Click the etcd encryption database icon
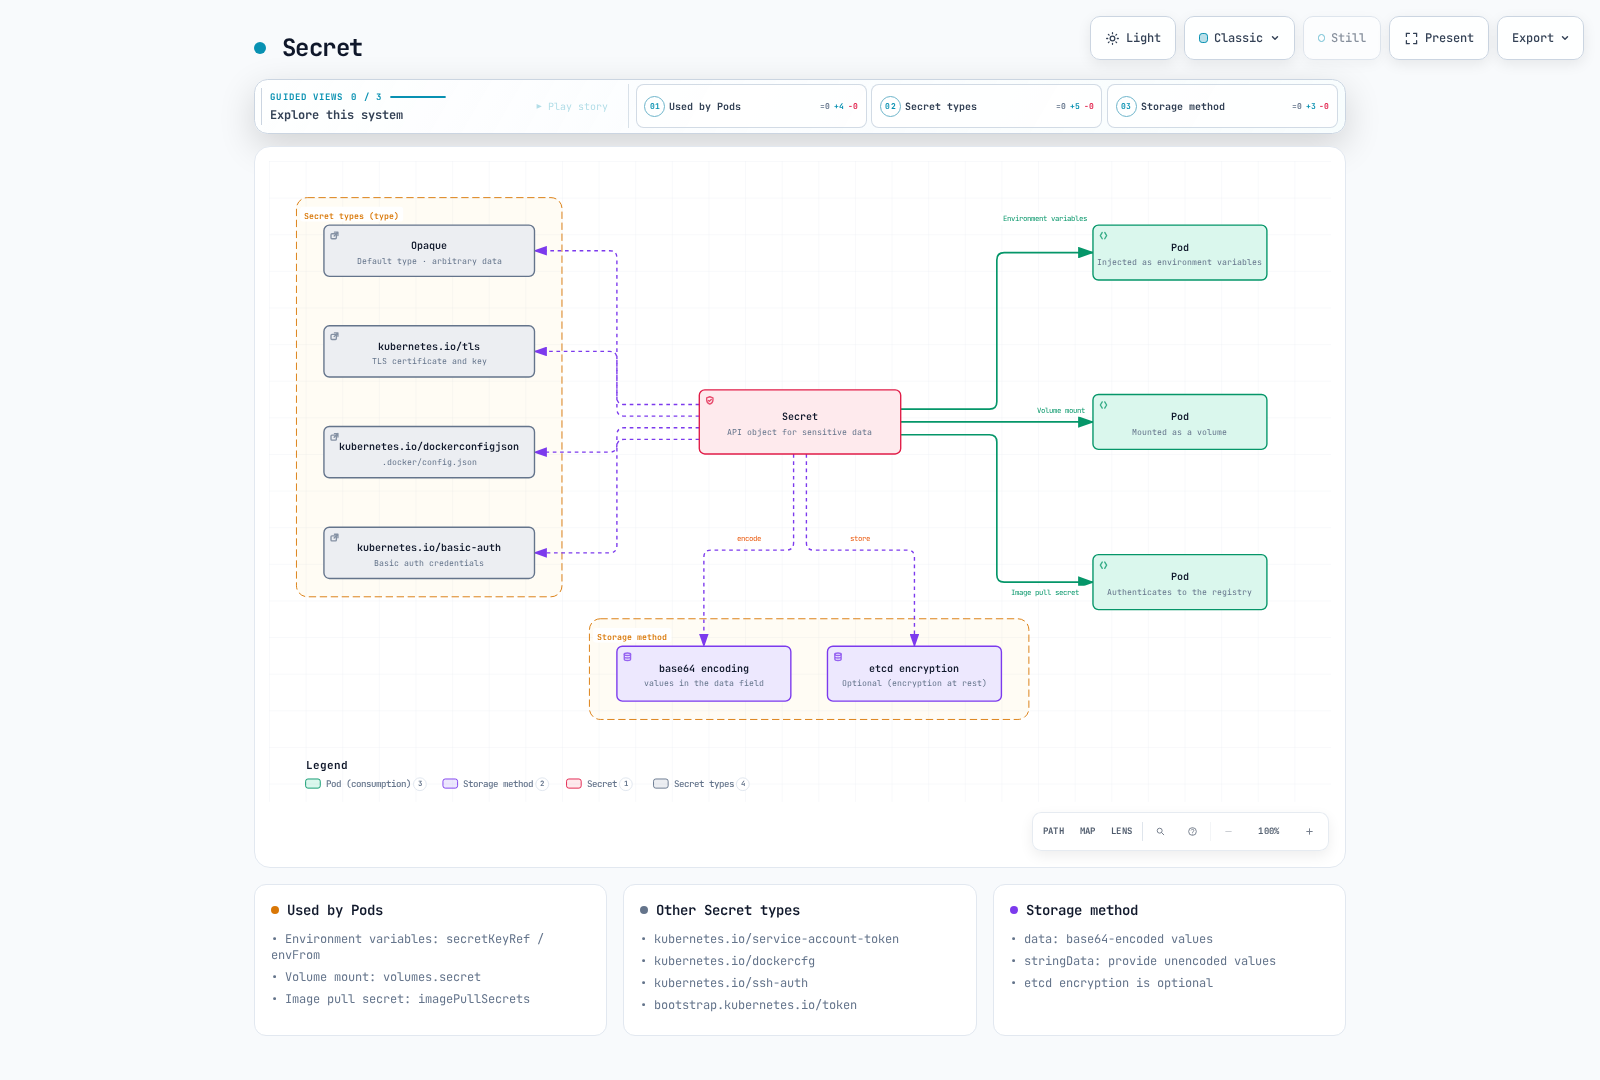Screen dimensions: 1600x1080 [838, 657]
